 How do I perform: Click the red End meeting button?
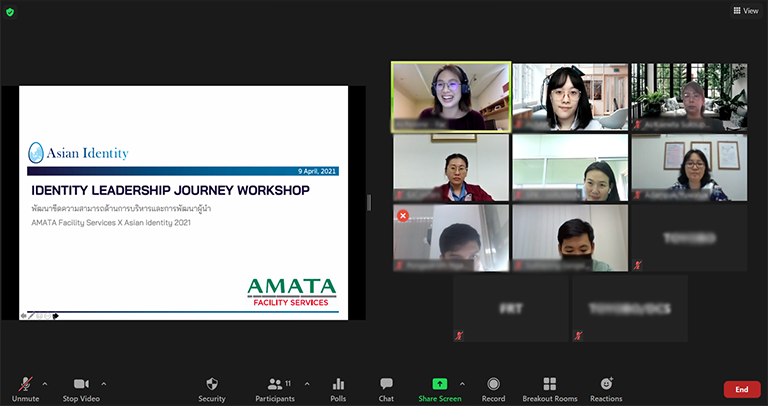[x=741, y=389]
